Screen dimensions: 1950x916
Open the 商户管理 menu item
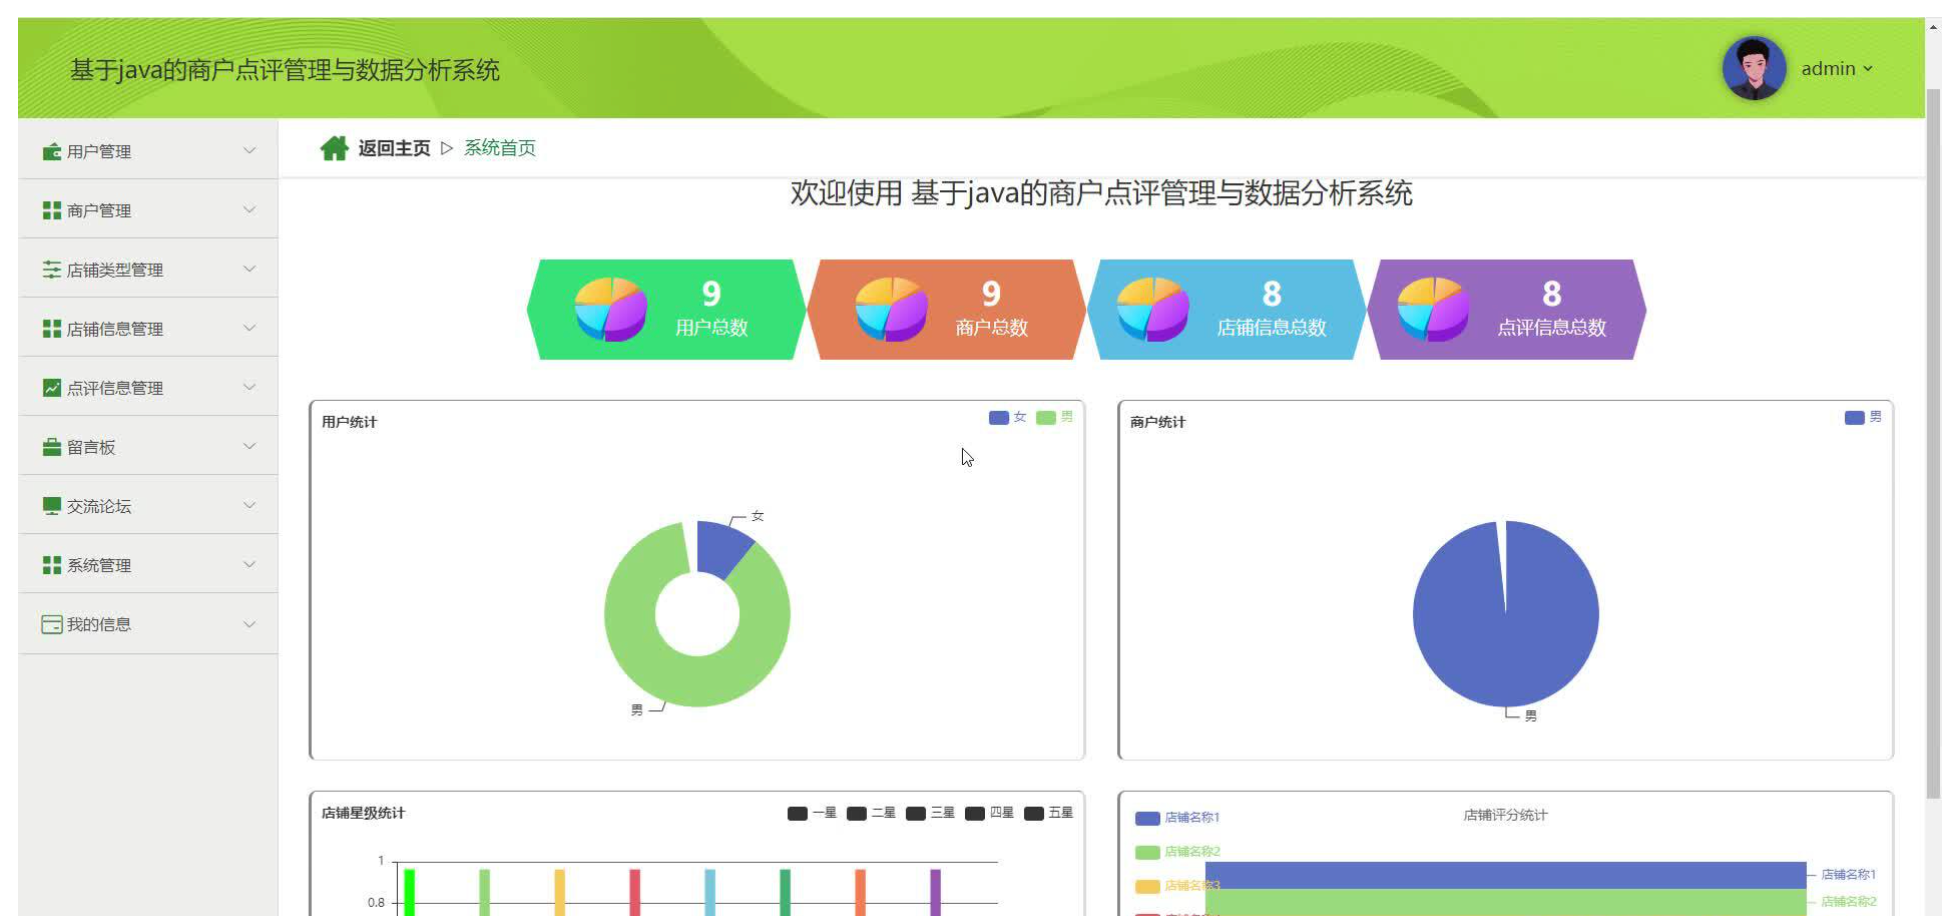pos(148,210)
